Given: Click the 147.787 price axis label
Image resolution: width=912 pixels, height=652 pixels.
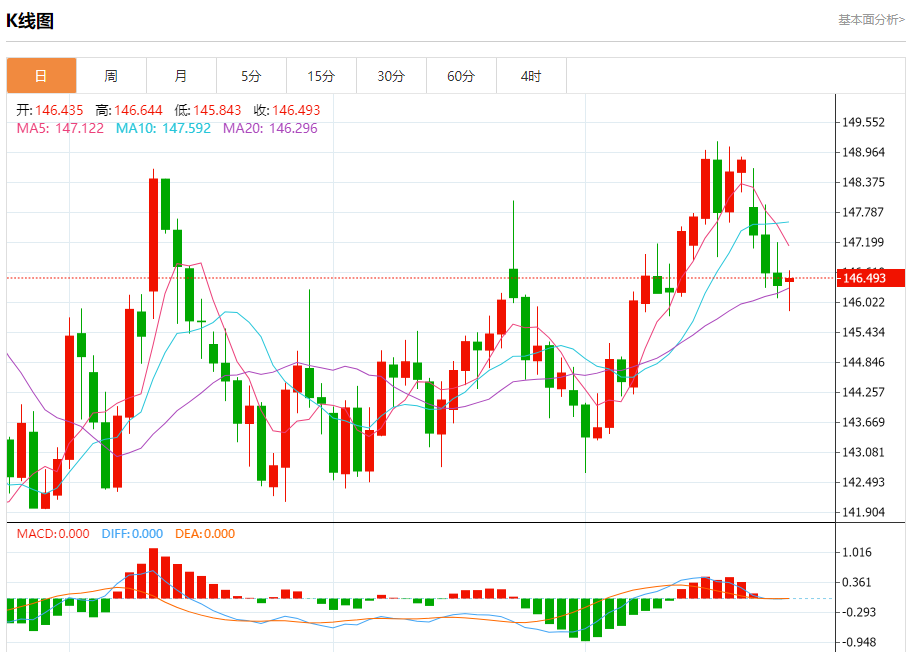Looking at the screenshot, I should pyautogui.click(x=863, y=212).
